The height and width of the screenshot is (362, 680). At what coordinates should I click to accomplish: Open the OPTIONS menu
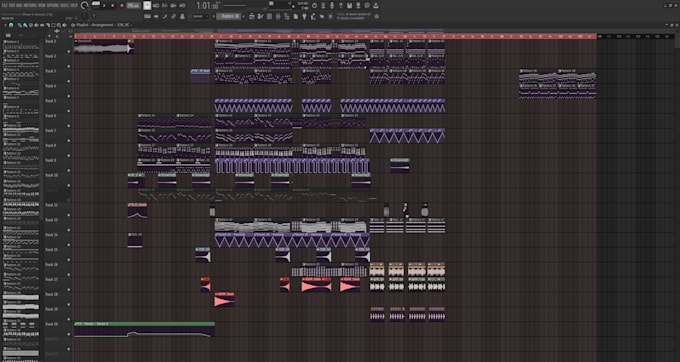[x=53, y=5]
